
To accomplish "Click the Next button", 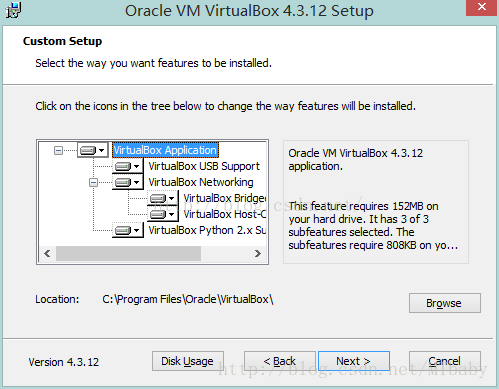I will pyautogui.click(x=354, y=361).
